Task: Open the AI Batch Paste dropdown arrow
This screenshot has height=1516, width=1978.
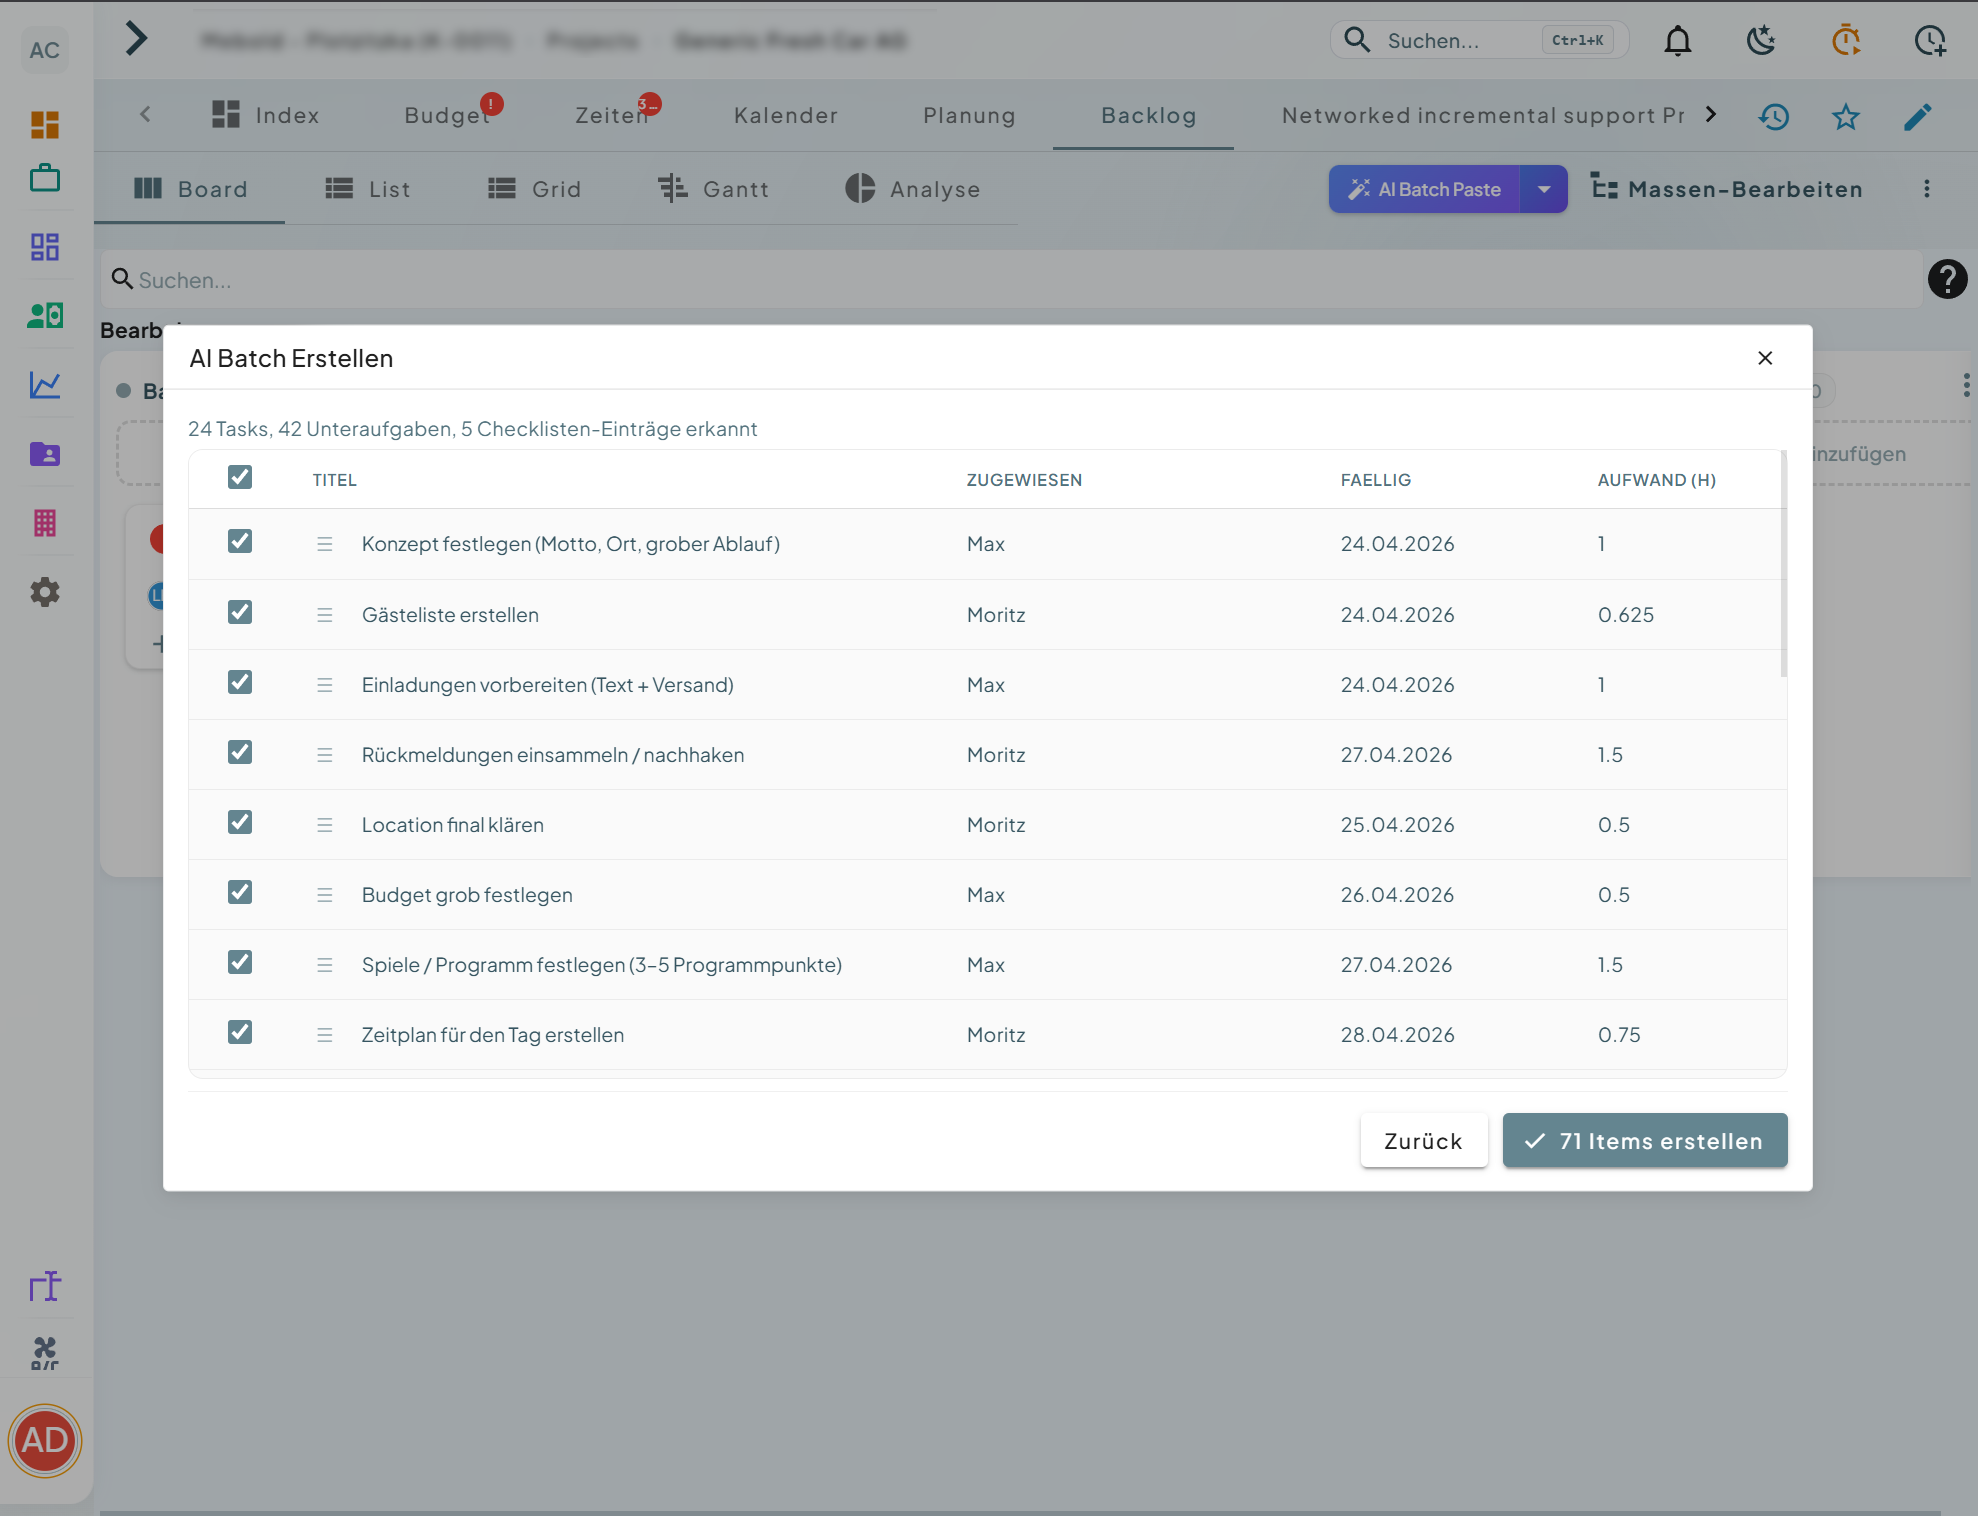Action: coord(1544,189)
